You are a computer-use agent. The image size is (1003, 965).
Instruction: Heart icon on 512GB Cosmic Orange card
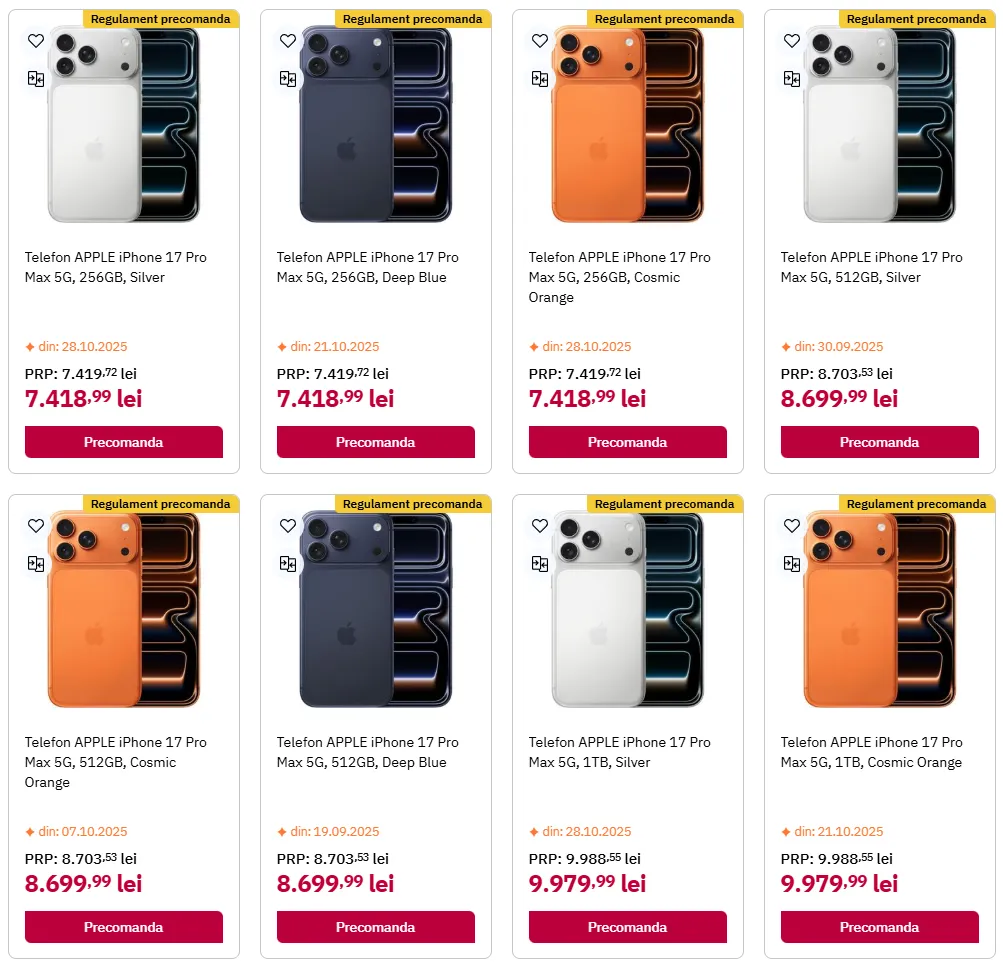[x=36, y=526]
